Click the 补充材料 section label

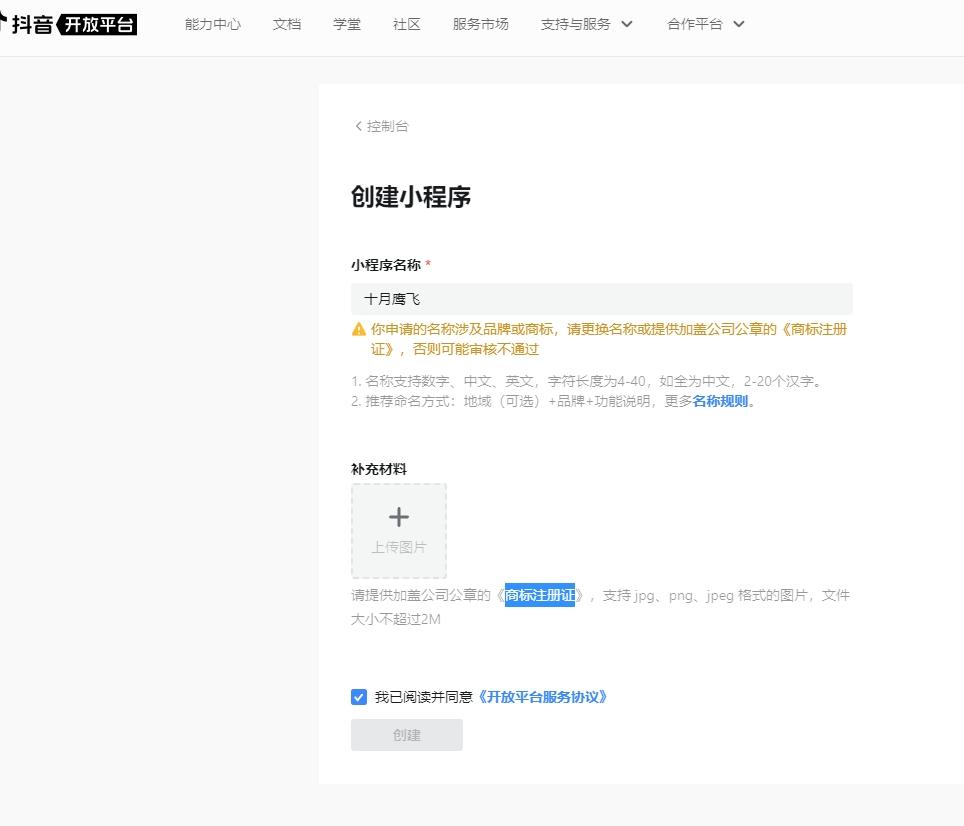tap(379, 469)
